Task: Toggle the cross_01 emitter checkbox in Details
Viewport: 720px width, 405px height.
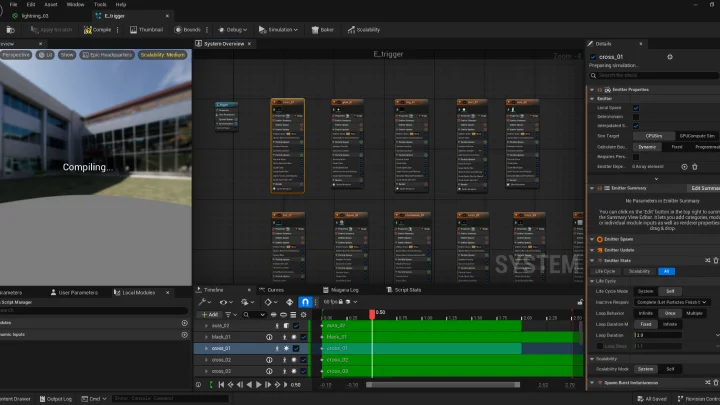Action: coord(593,57)
